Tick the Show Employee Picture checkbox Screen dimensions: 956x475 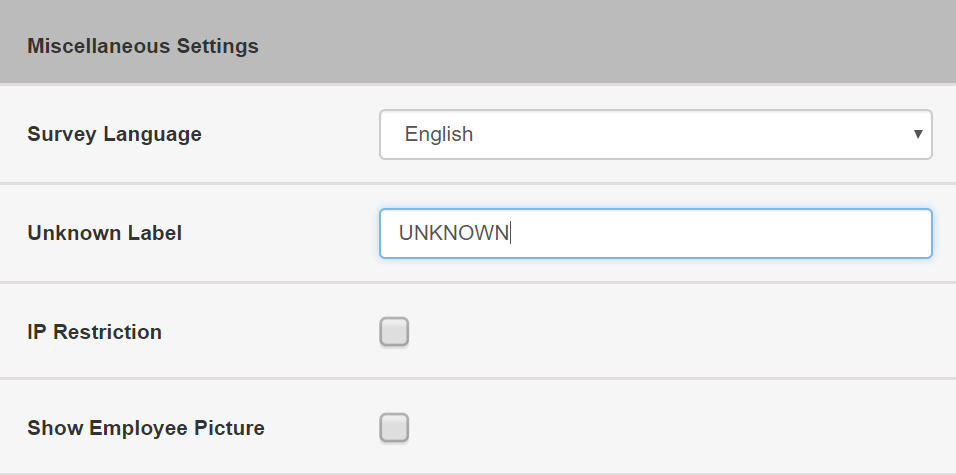(x=394, y=427)
